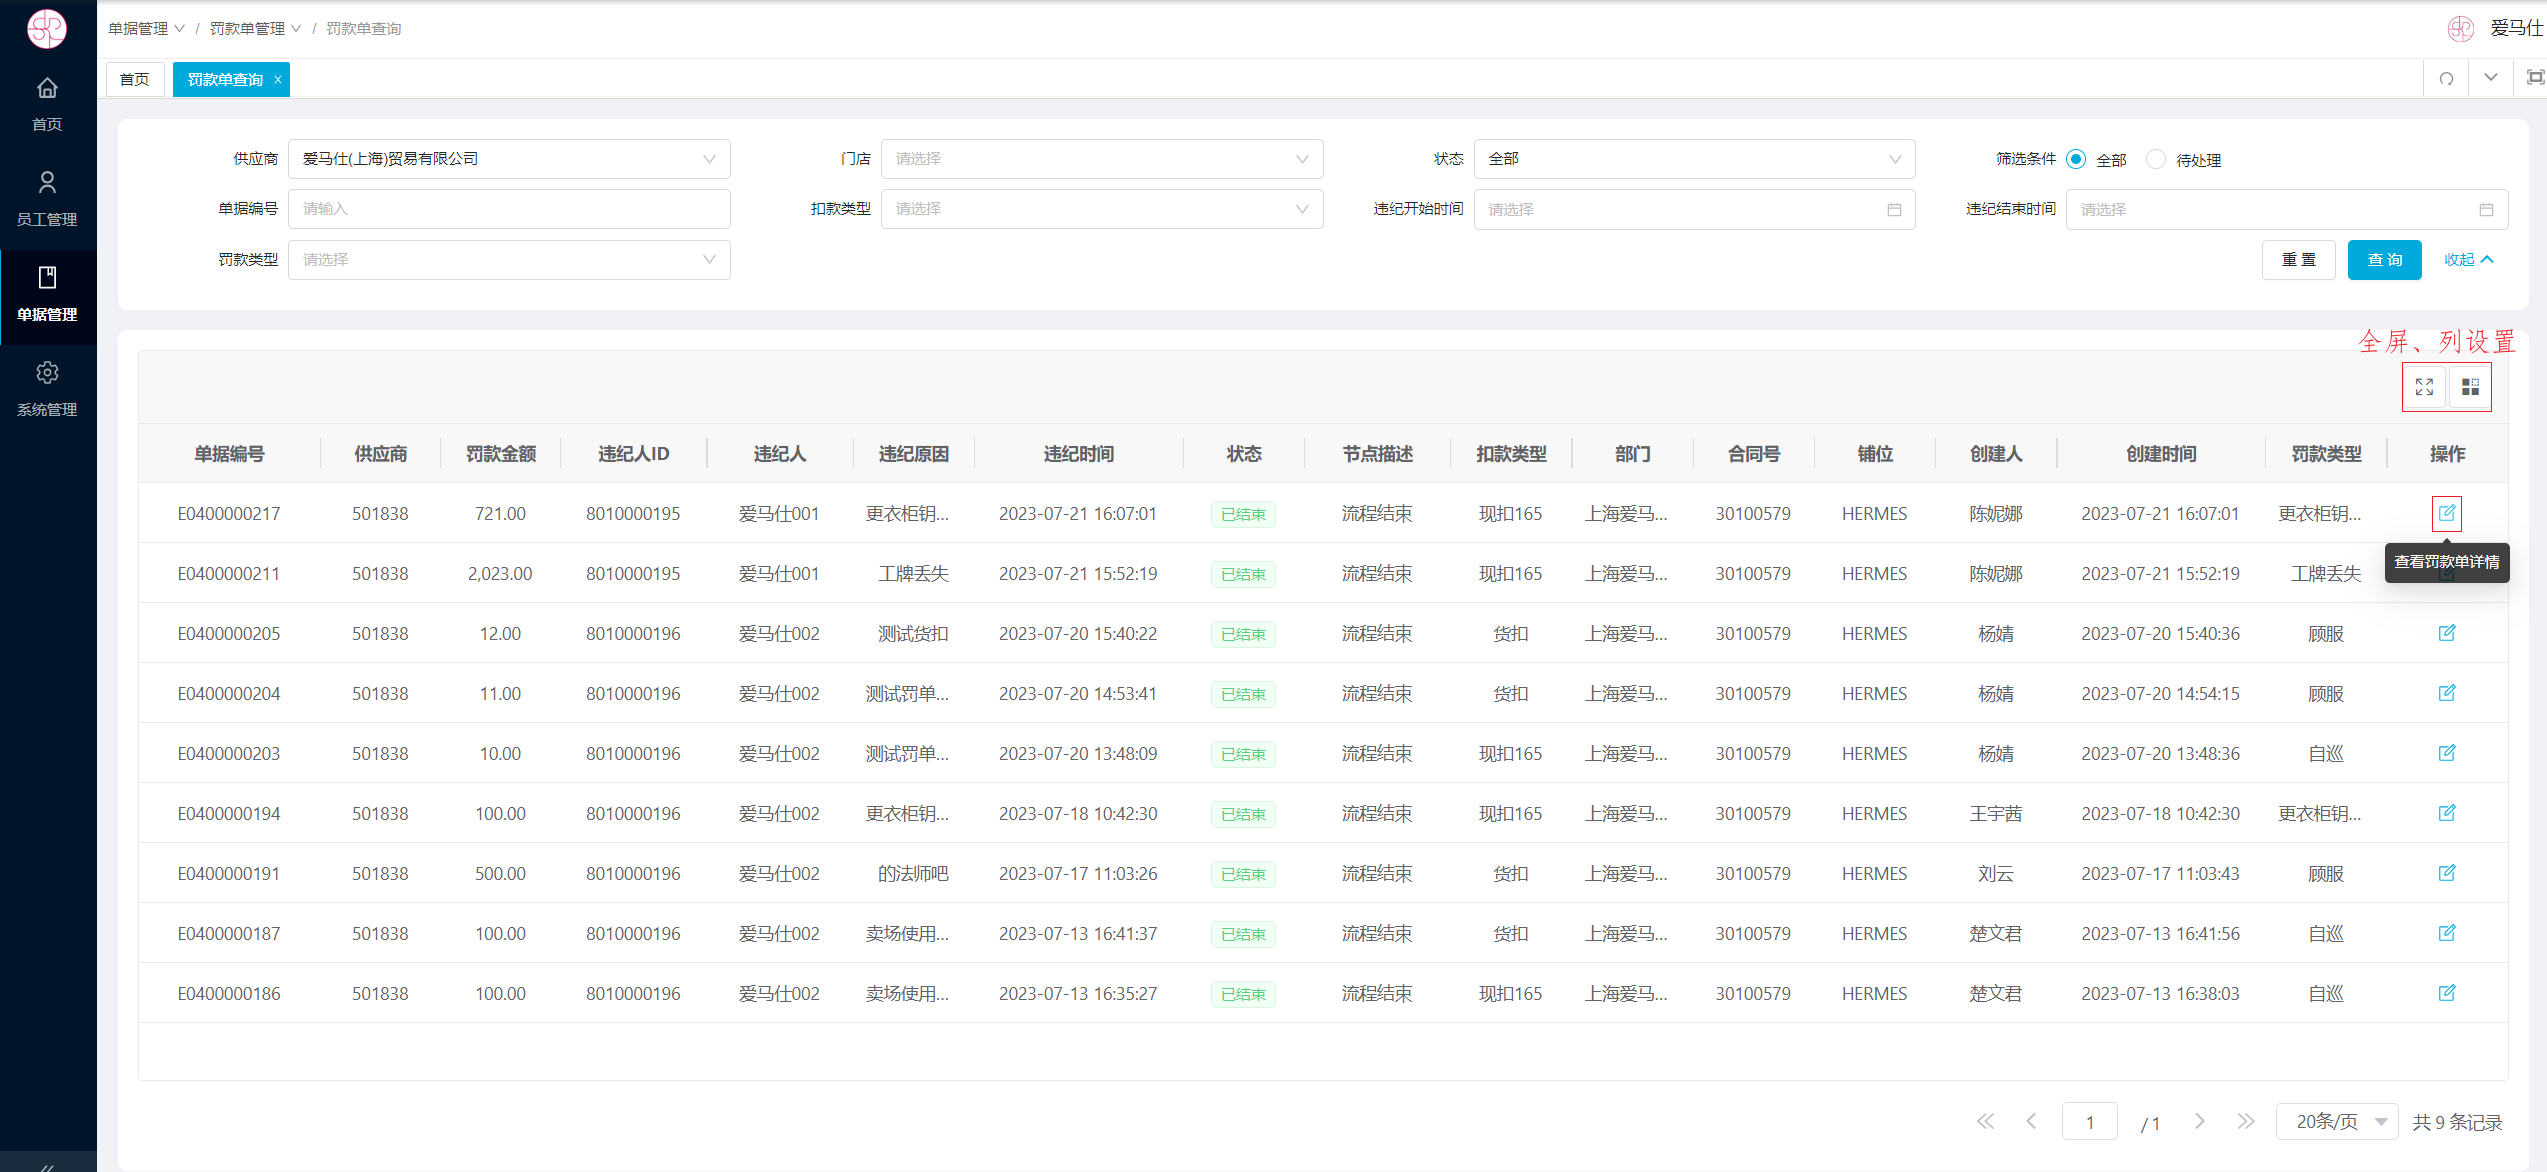Click the page number input box
The height and width of the screenshot is (1172, 2547).
click(2090, 1122)
